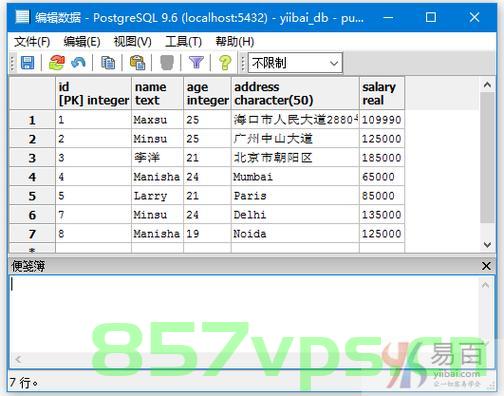Click the Undo arrow icon

click(x=78, y=62)
